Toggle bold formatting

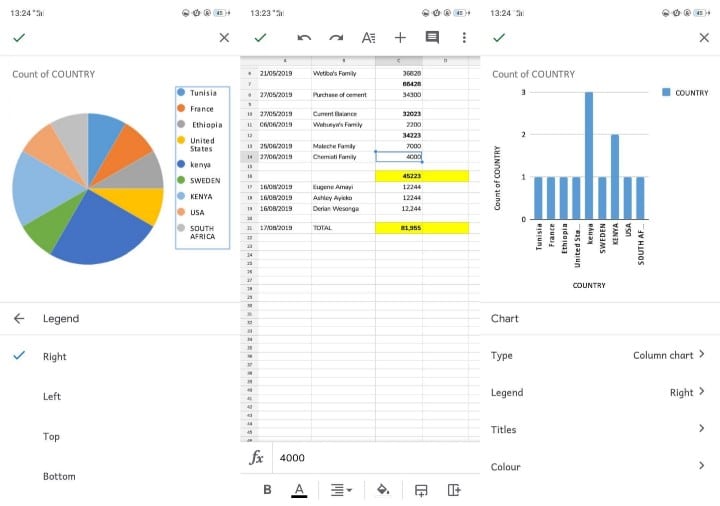[267, 489]
